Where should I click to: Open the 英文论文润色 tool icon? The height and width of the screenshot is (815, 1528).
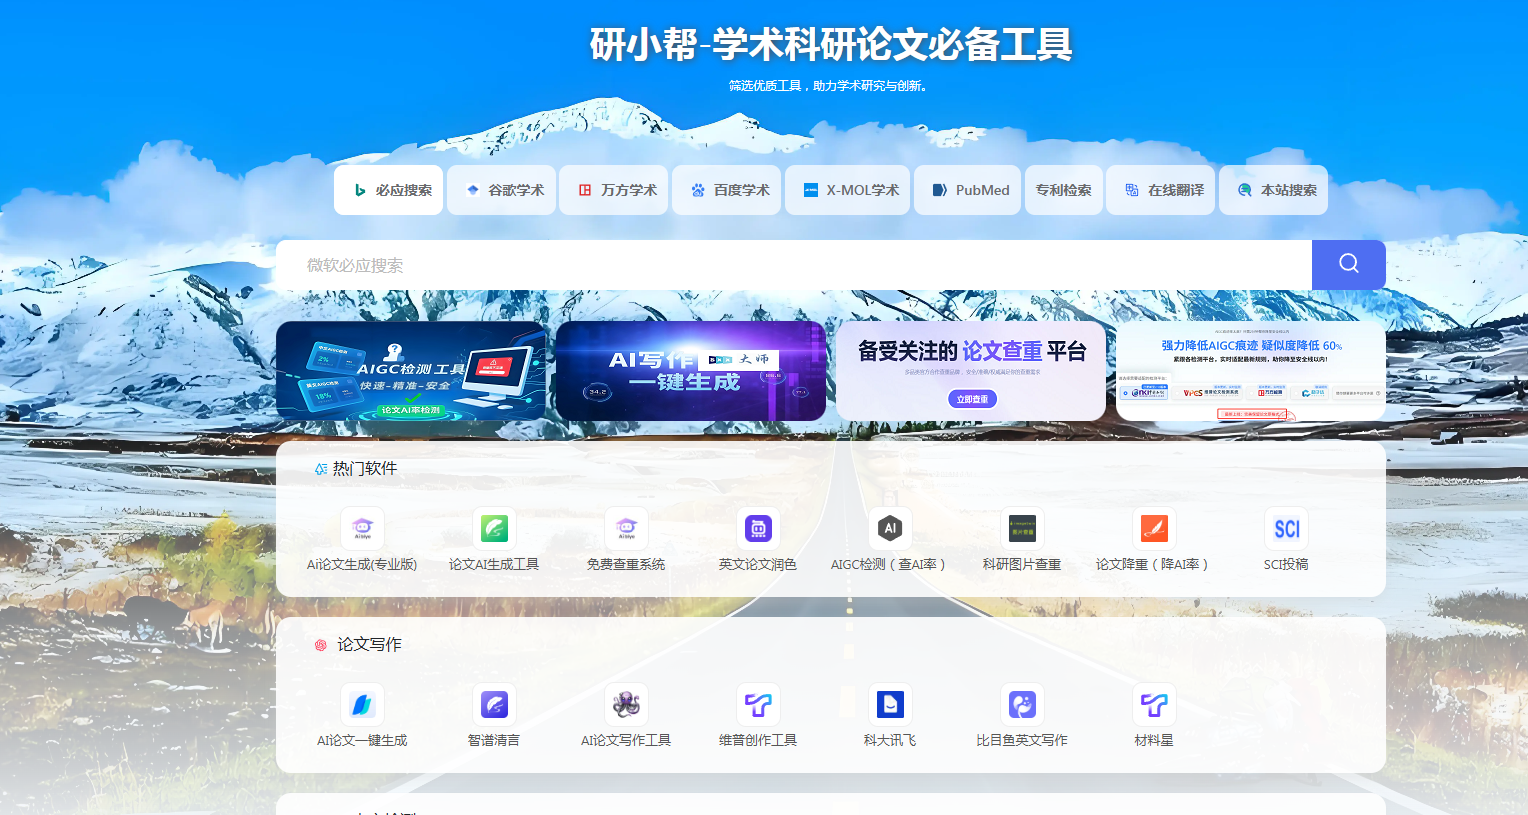point(758,529)
